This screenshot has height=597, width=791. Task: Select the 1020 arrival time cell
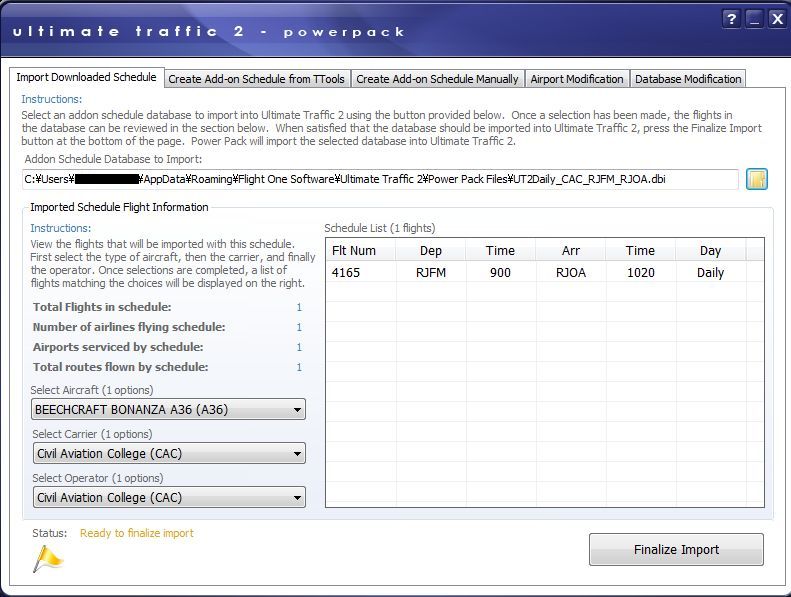pyautogui.click(x=640, y=273)
